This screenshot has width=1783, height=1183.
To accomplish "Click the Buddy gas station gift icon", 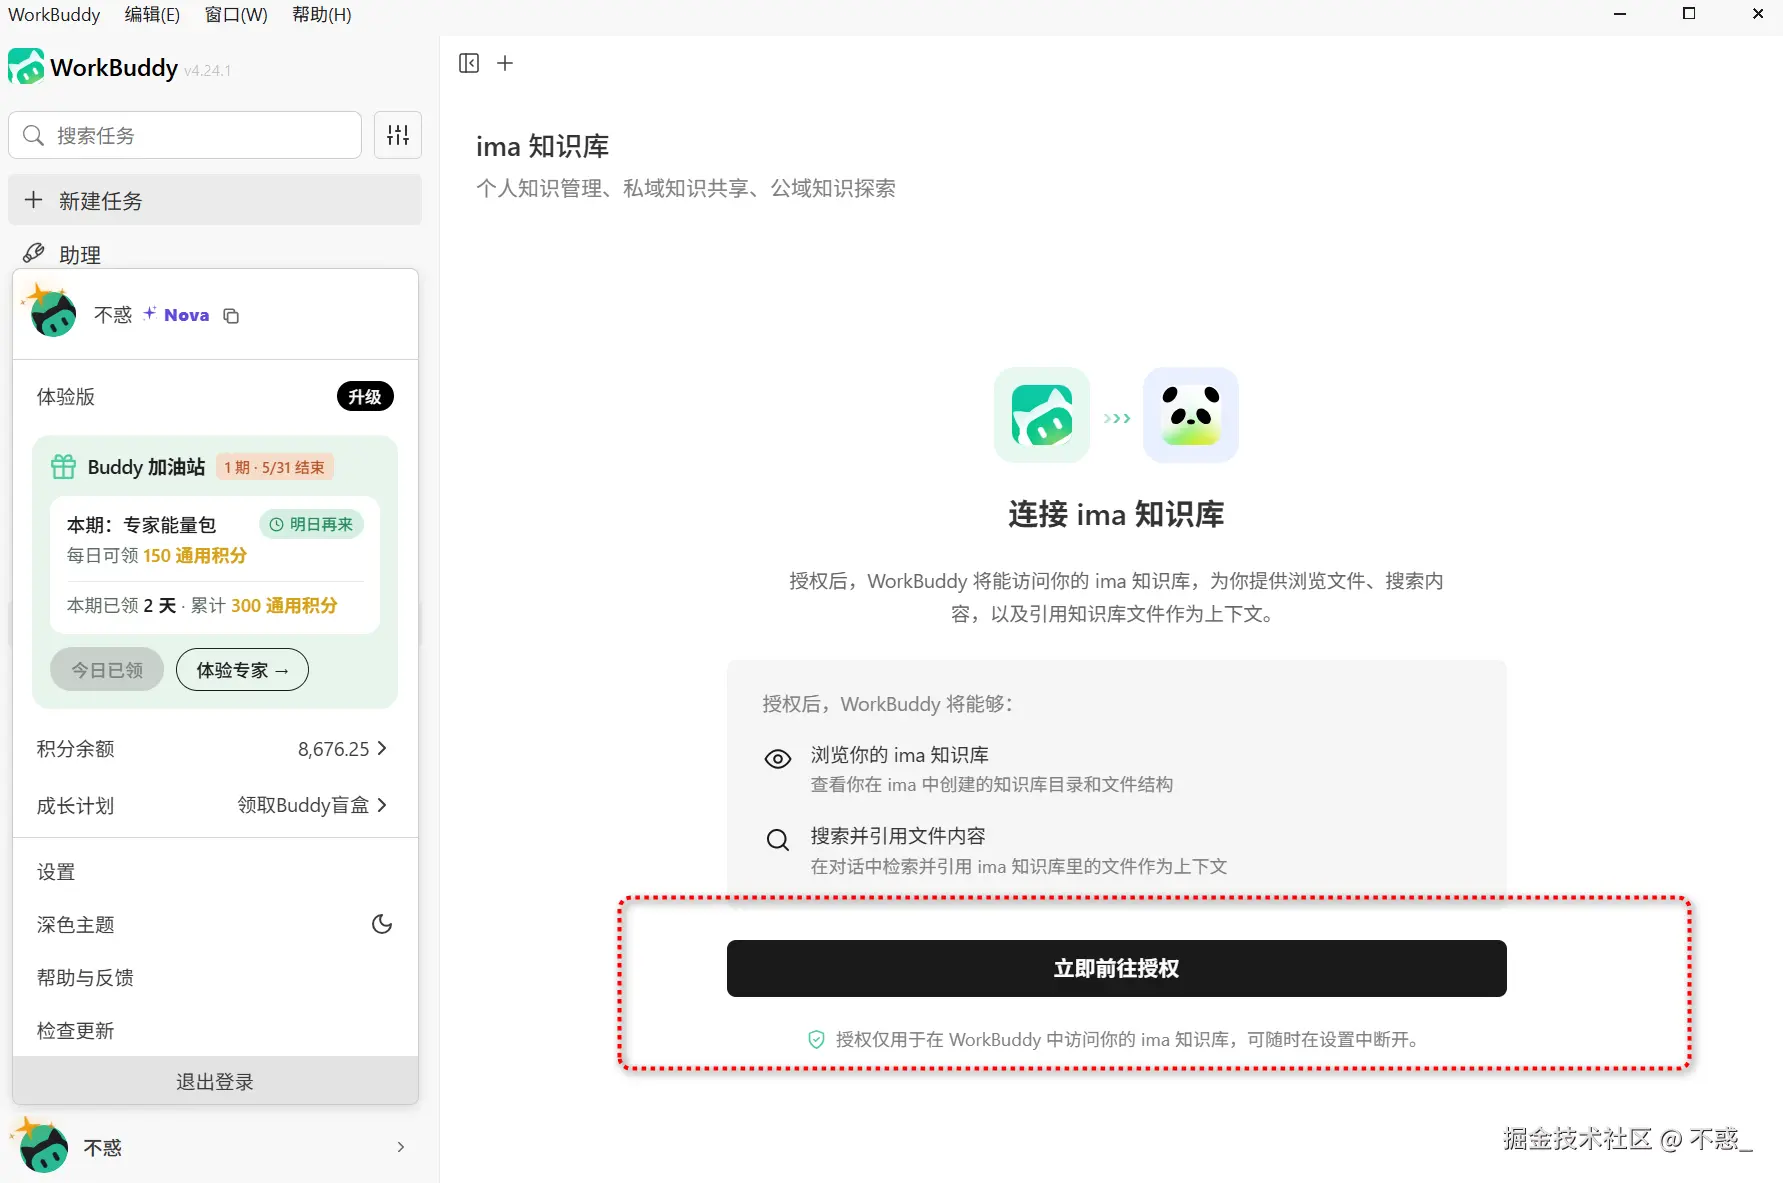I will tap(64, 466).
